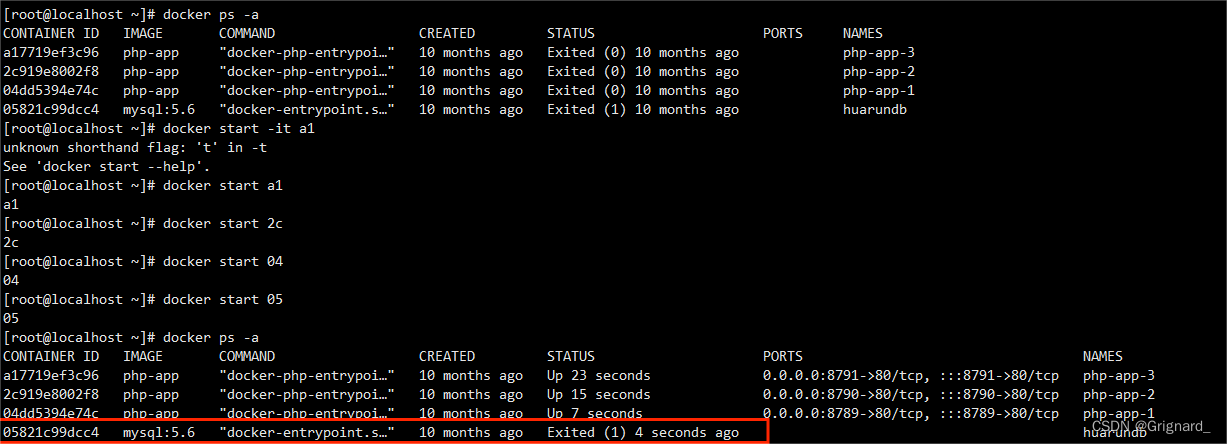
Task: Select port mapping '0.0.0.0:8789->80/tcp, :::8789->80/tcp'
Action: coord(911,413)
